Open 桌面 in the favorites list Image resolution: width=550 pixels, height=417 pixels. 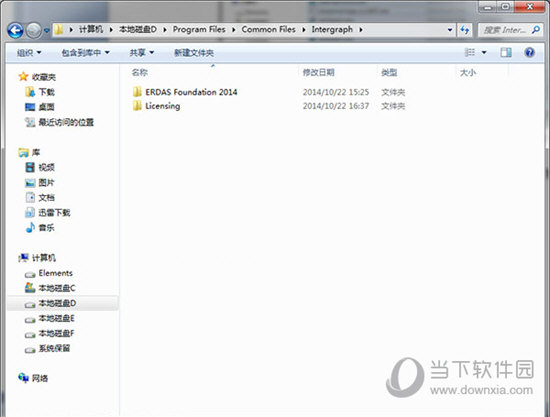tap(47, 107)
